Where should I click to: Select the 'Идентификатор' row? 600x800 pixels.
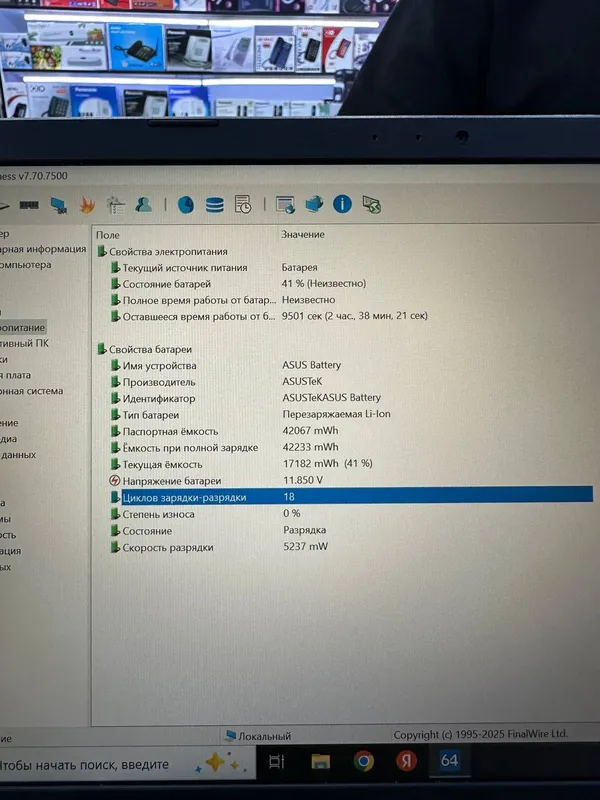pyautogui.click(x=159, y=398)
